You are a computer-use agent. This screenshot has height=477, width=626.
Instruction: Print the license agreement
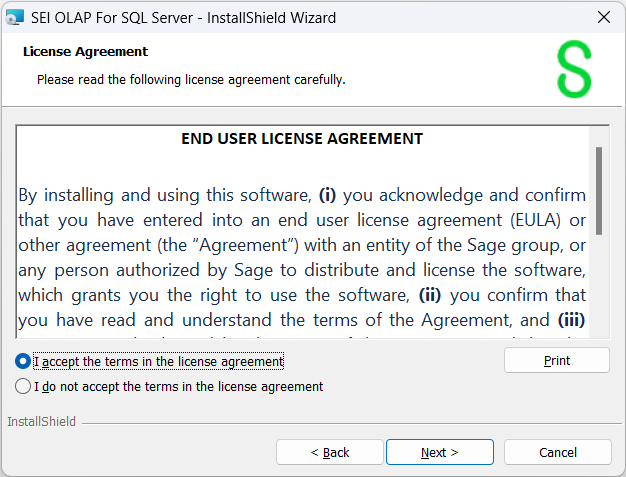pos(556,361)
